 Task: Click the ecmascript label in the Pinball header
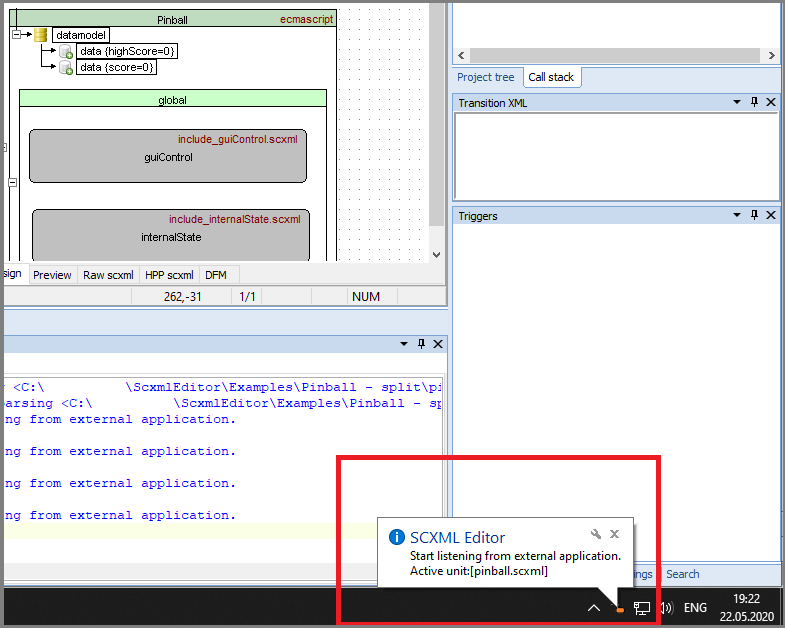click(x=306, y=19)
